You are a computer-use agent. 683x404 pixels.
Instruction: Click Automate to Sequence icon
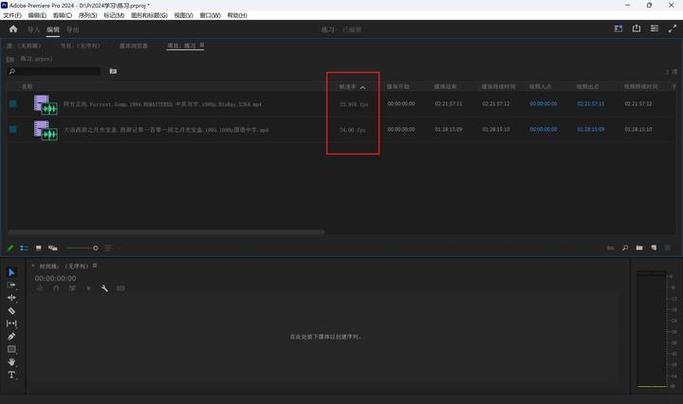click(x=611, y=248)
